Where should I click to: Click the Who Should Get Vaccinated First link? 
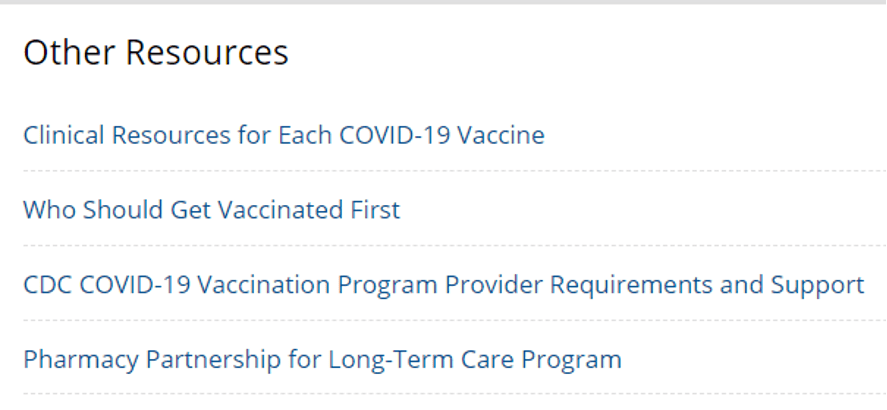(x=211, y=210)
